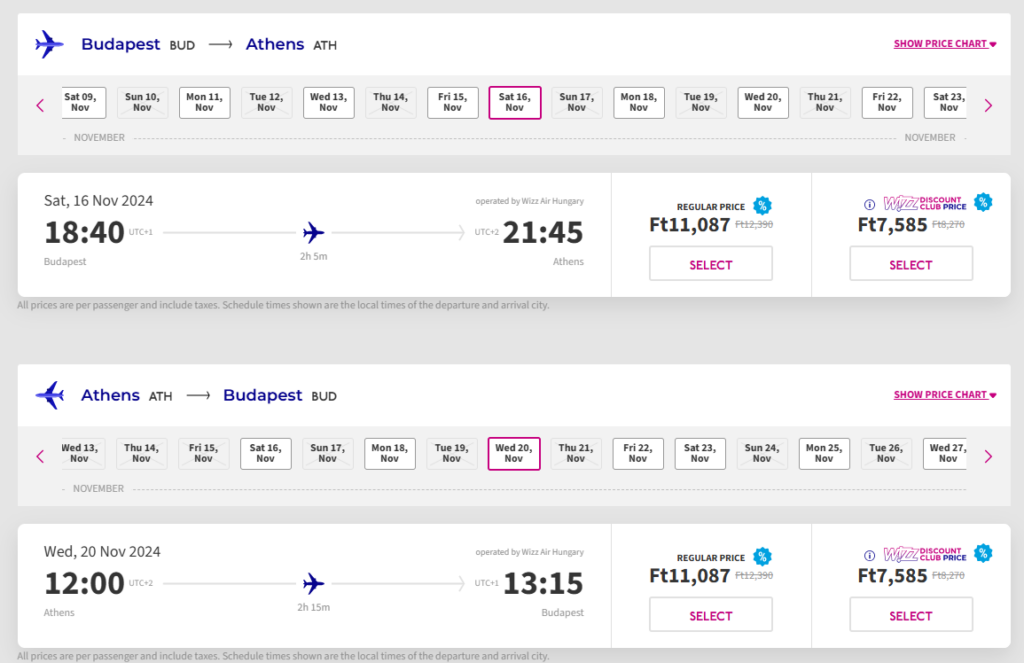Show later return dates with the right arrow
Viewport: 1024px width, 663px height.
988,456
